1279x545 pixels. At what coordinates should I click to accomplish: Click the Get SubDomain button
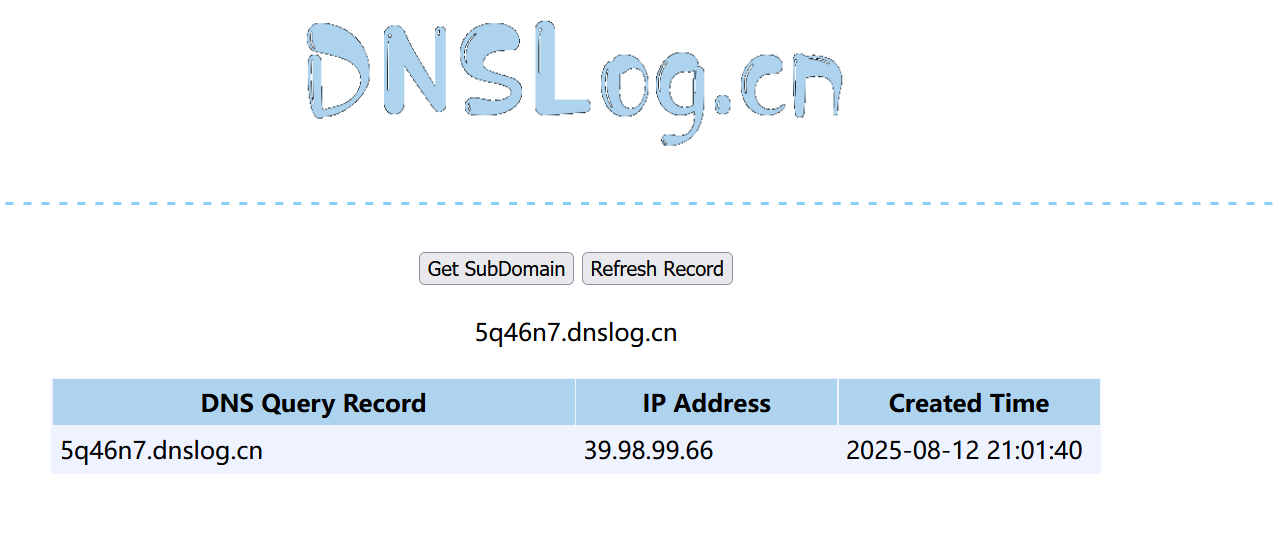point(496,269)
